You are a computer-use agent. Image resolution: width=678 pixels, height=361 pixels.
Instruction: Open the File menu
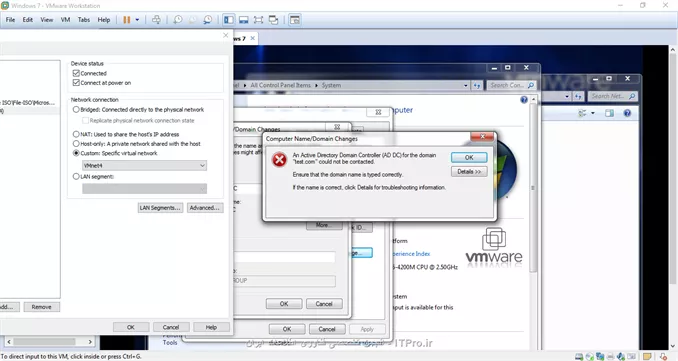coord(10,20)
